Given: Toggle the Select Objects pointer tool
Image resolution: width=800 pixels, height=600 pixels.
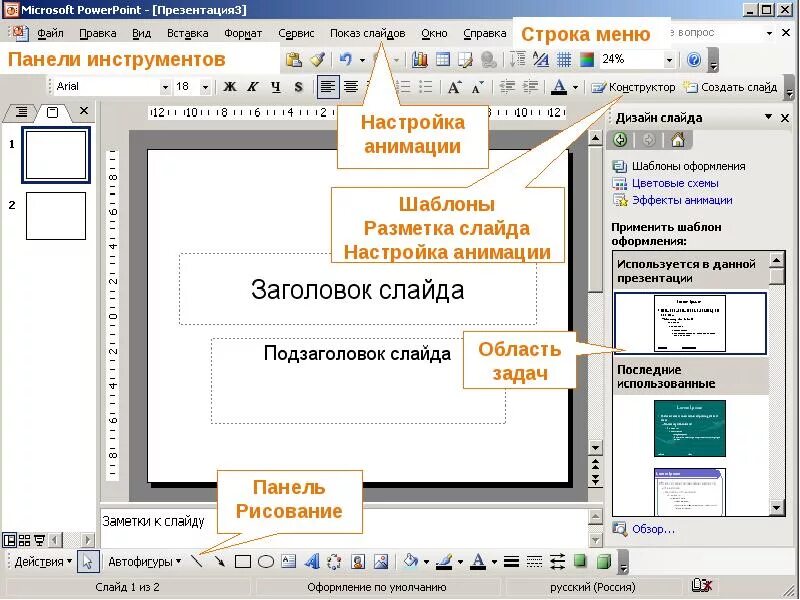Looking at the screenshot, I should tap(88, 562).
